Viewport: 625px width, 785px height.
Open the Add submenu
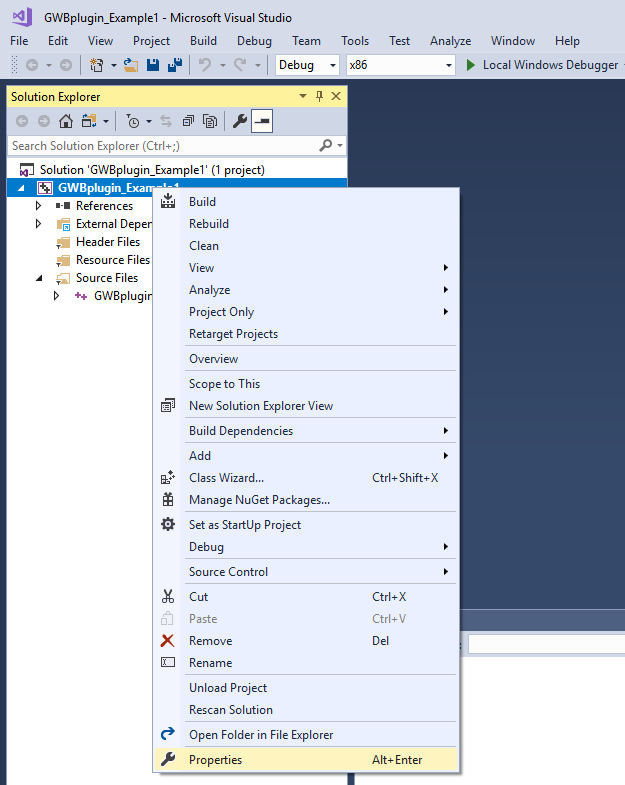click(x=306, y=456)
